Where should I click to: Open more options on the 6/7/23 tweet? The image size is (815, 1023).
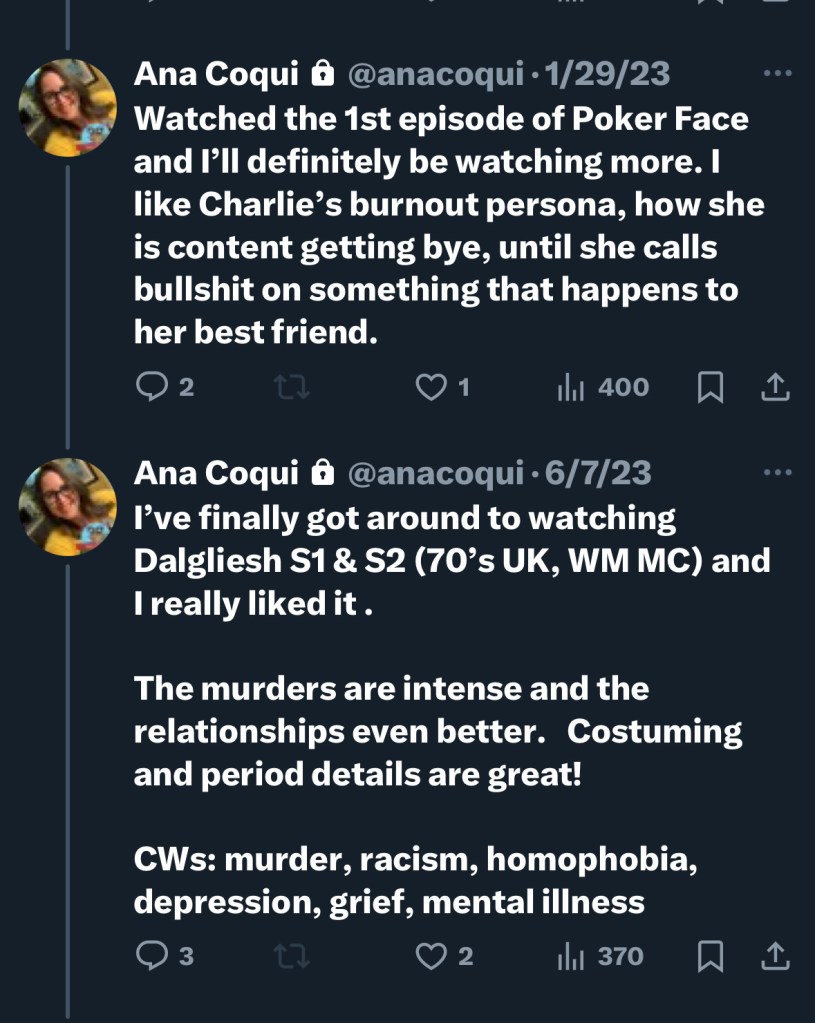[776, 472]
